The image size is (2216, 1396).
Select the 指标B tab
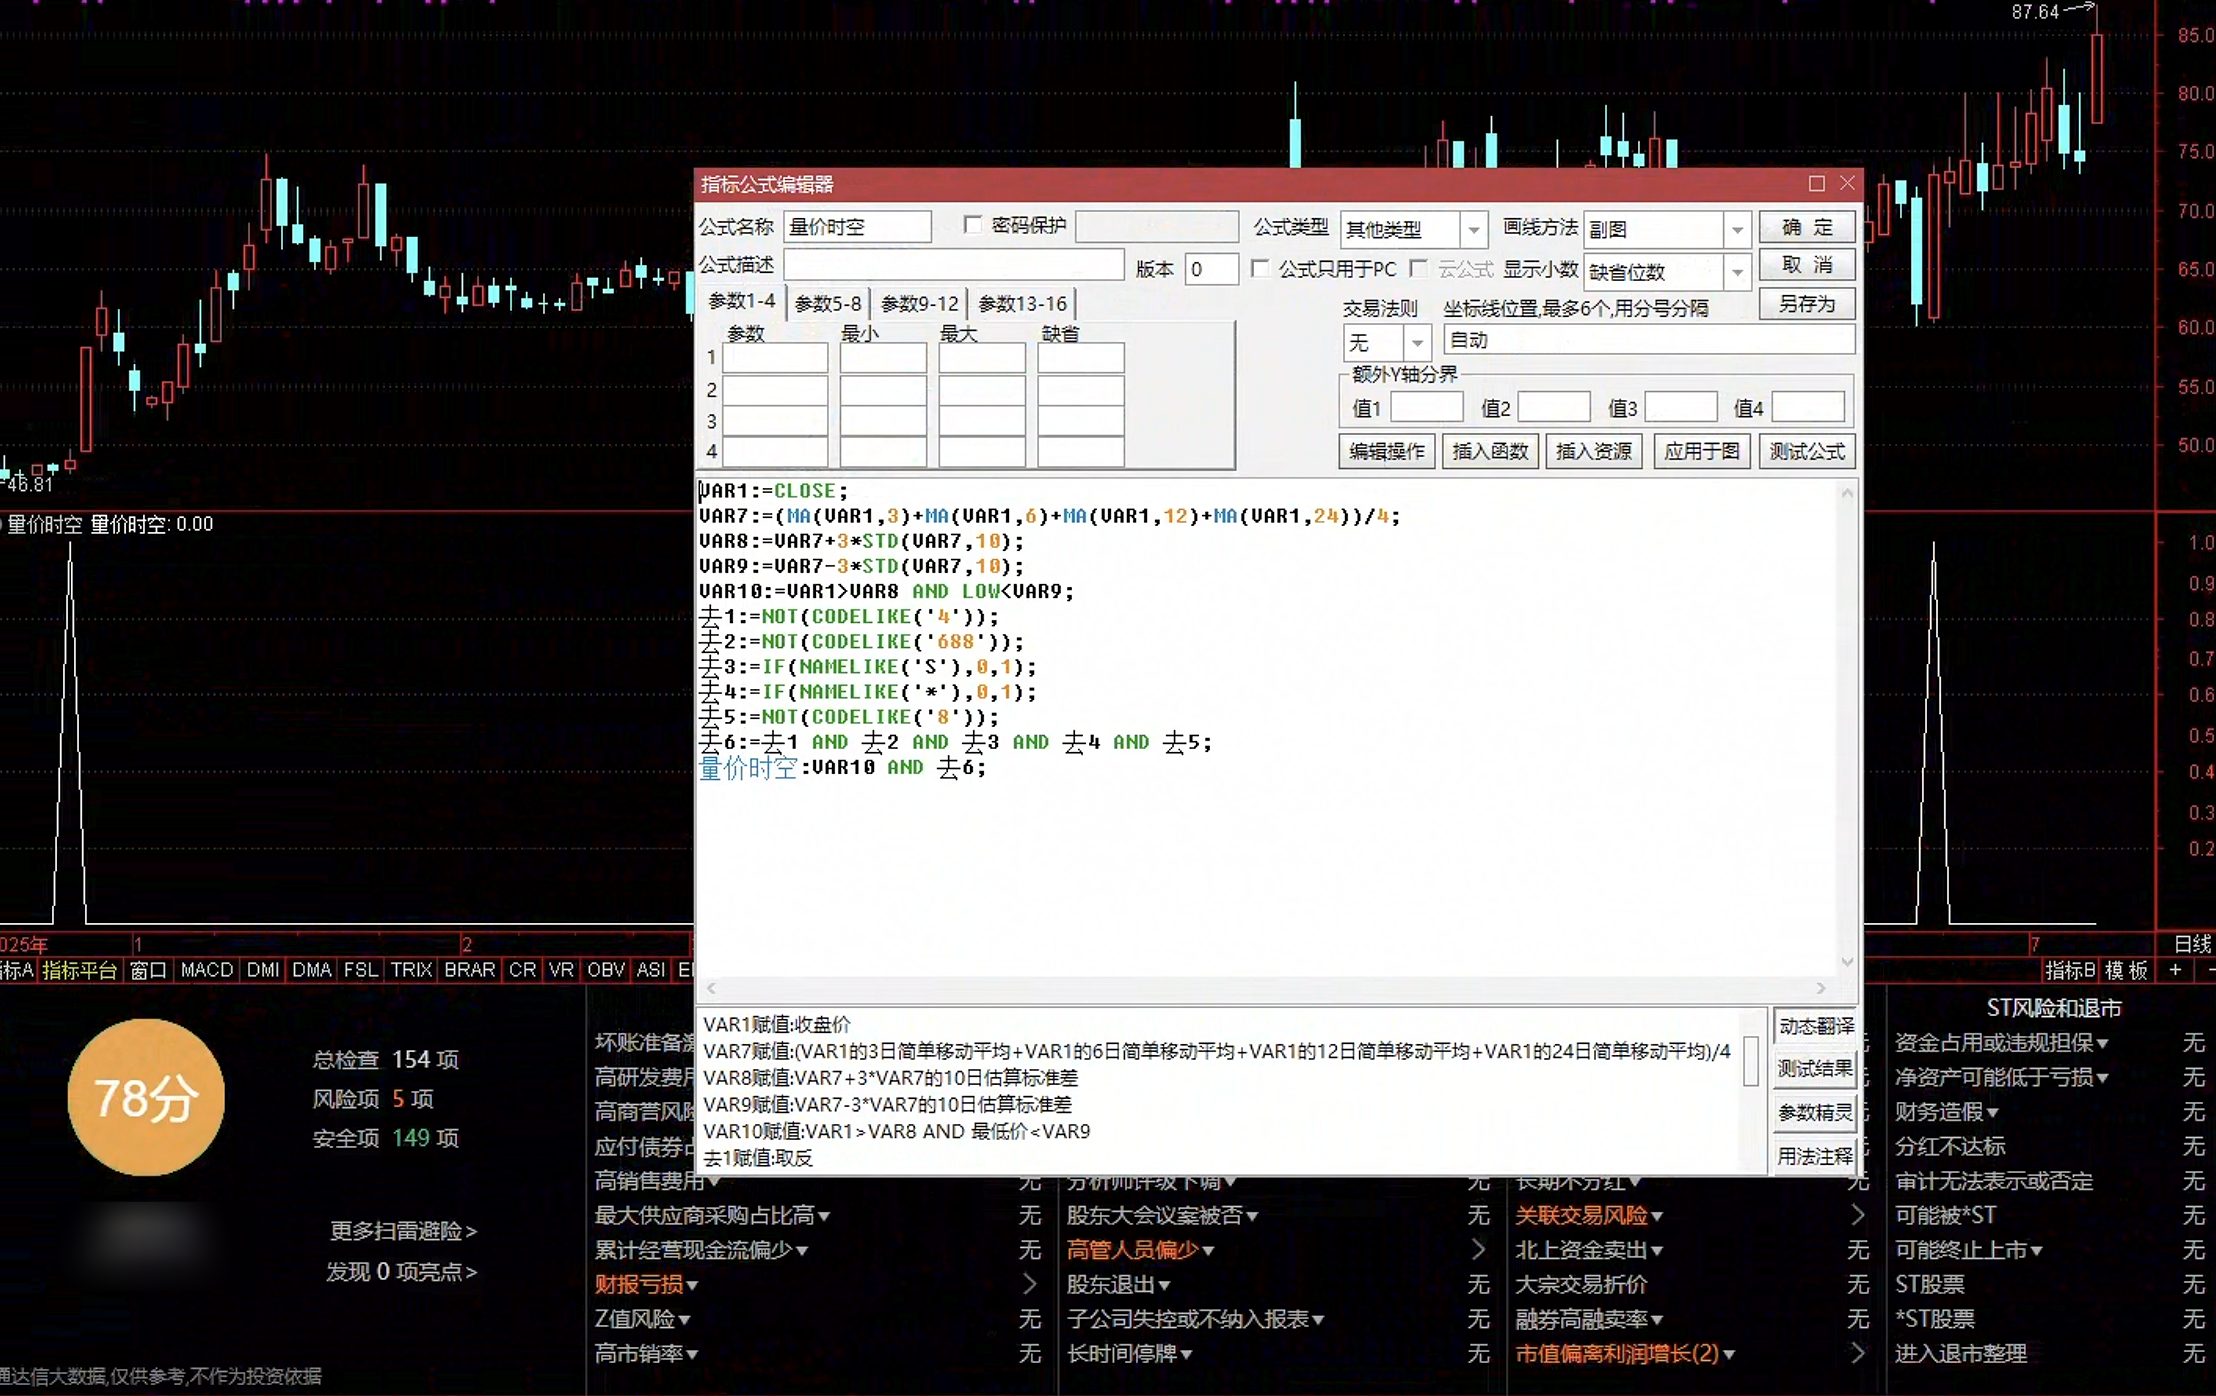point(2069,970)
